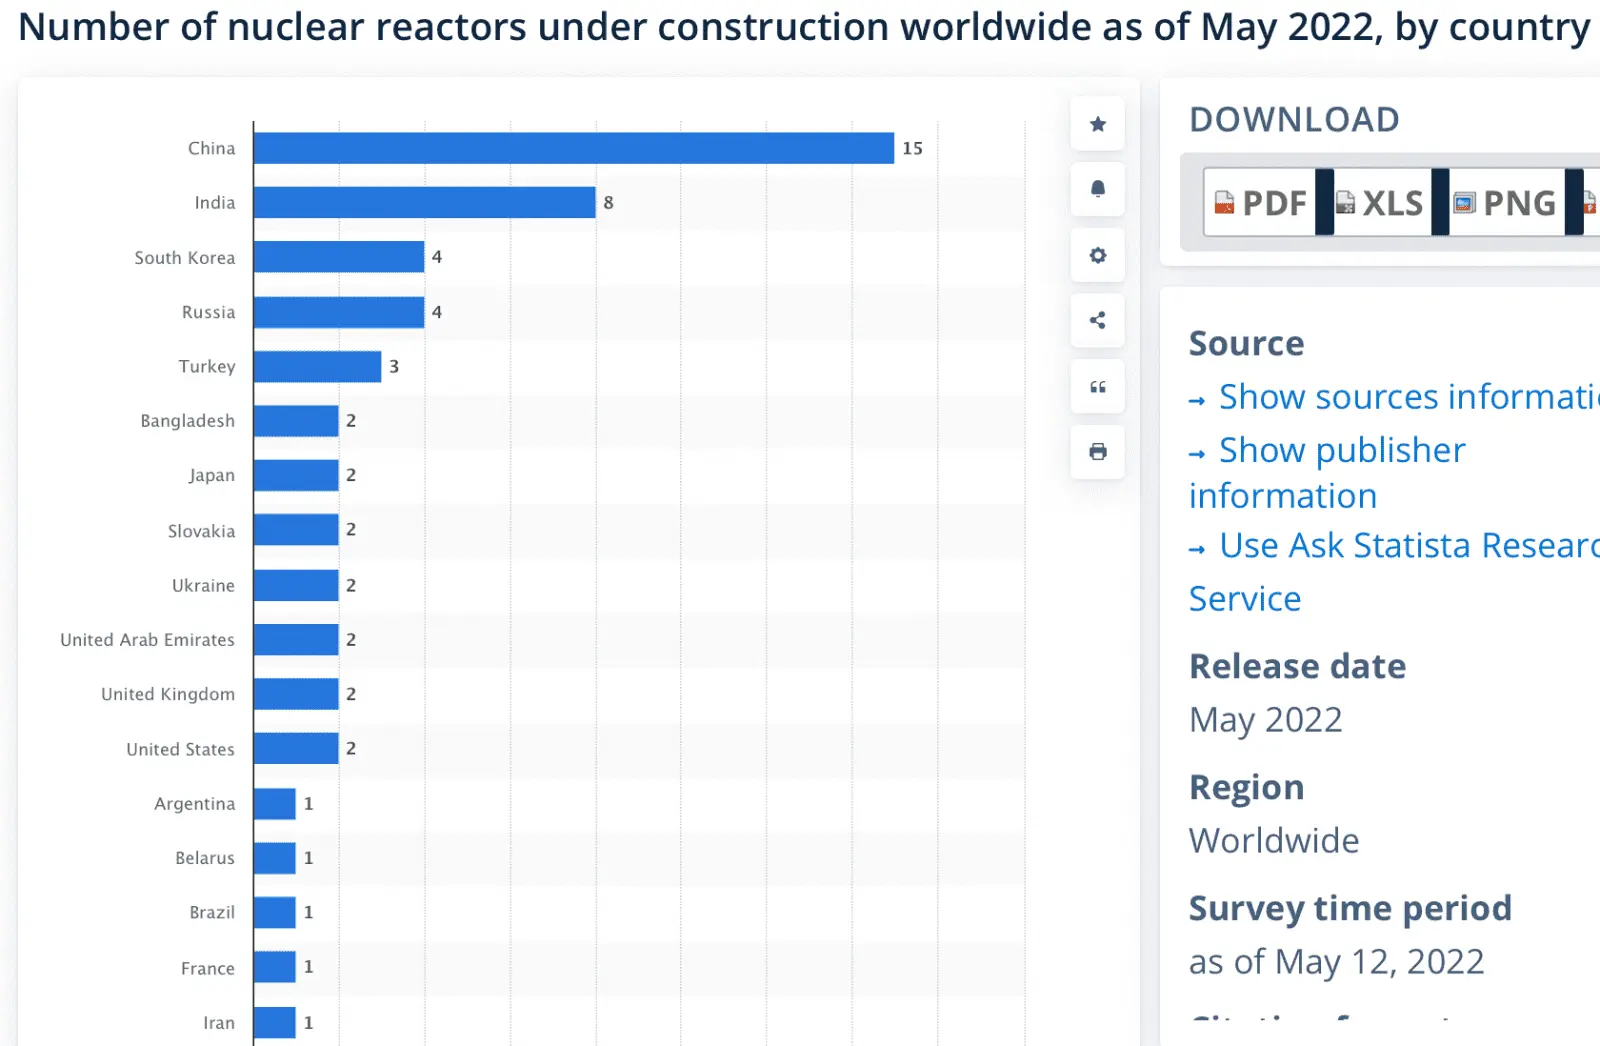Select the Russia bar

[338, 312]
